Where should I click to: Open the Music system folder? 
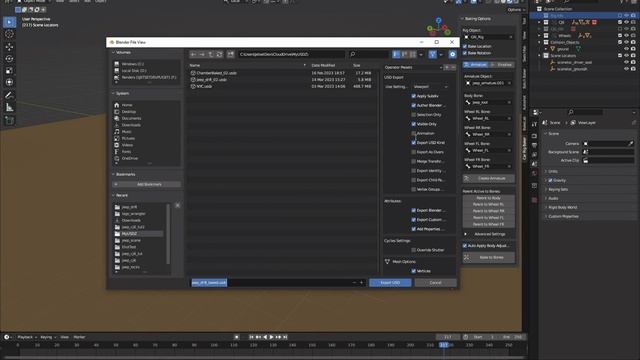click(127, 132)
